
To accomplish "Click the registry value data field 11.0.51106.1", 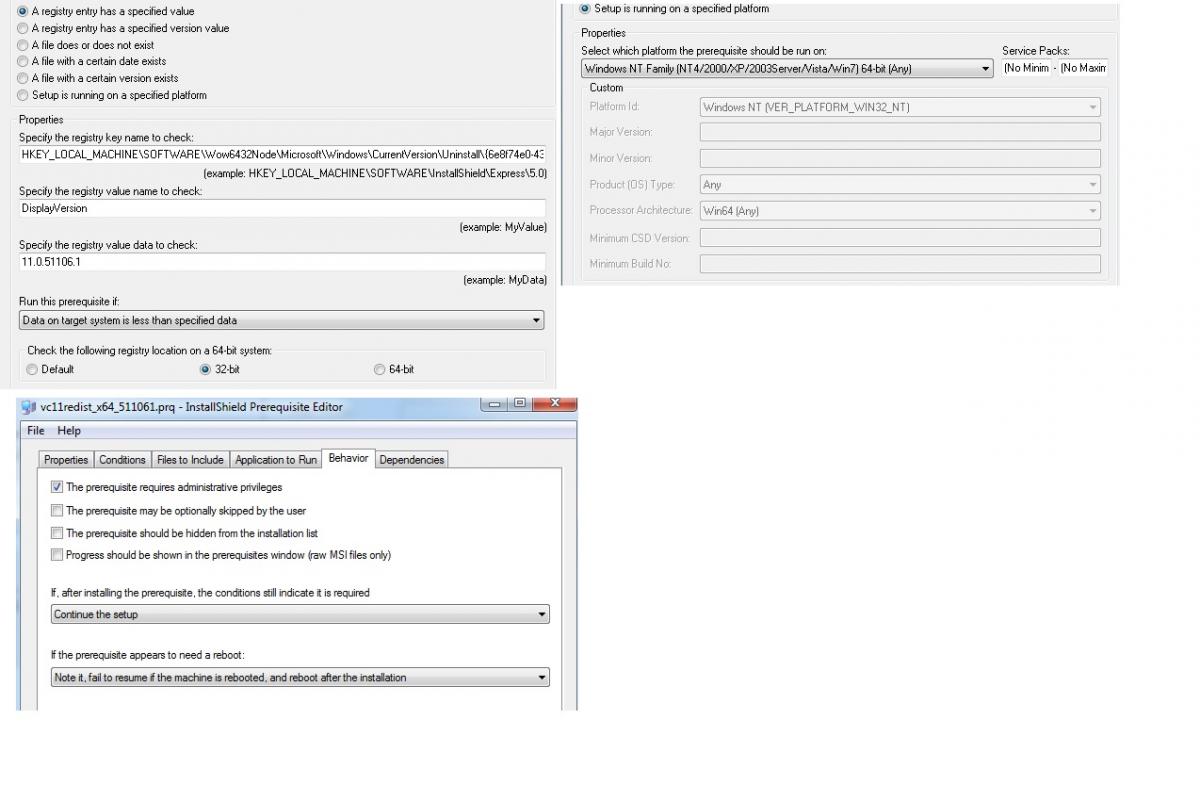I will click(x=282, y=262).
